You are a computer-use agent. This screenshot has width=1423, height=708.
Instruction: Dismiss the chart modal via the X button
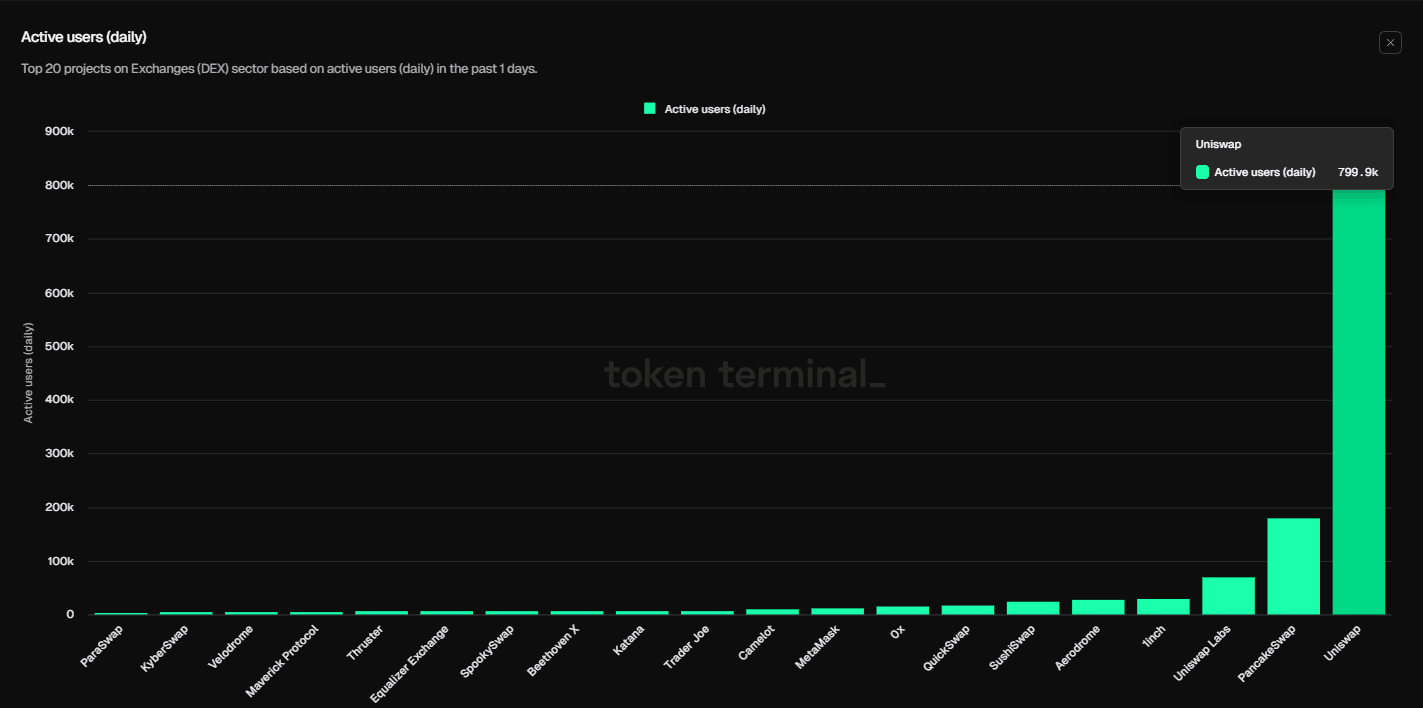point(1390,42)
